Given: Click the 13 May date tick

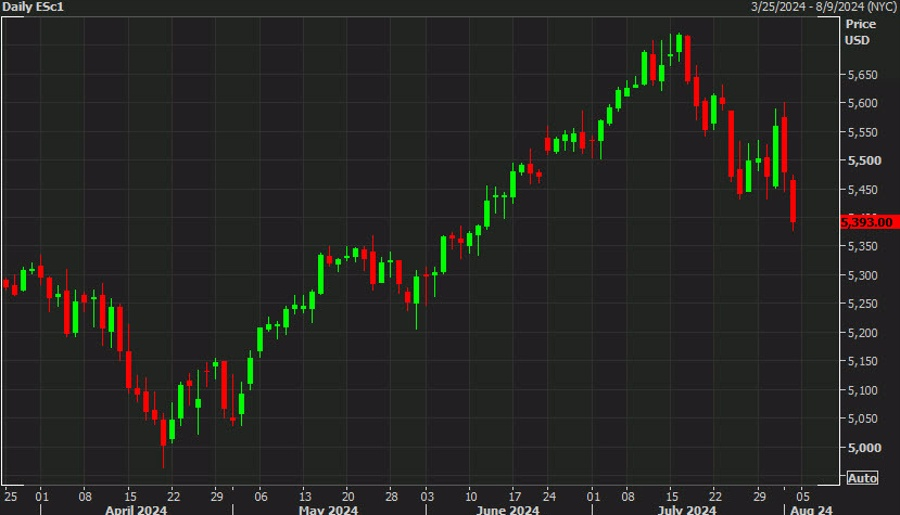Looking at the screenshot, I should tap(305, 496).
